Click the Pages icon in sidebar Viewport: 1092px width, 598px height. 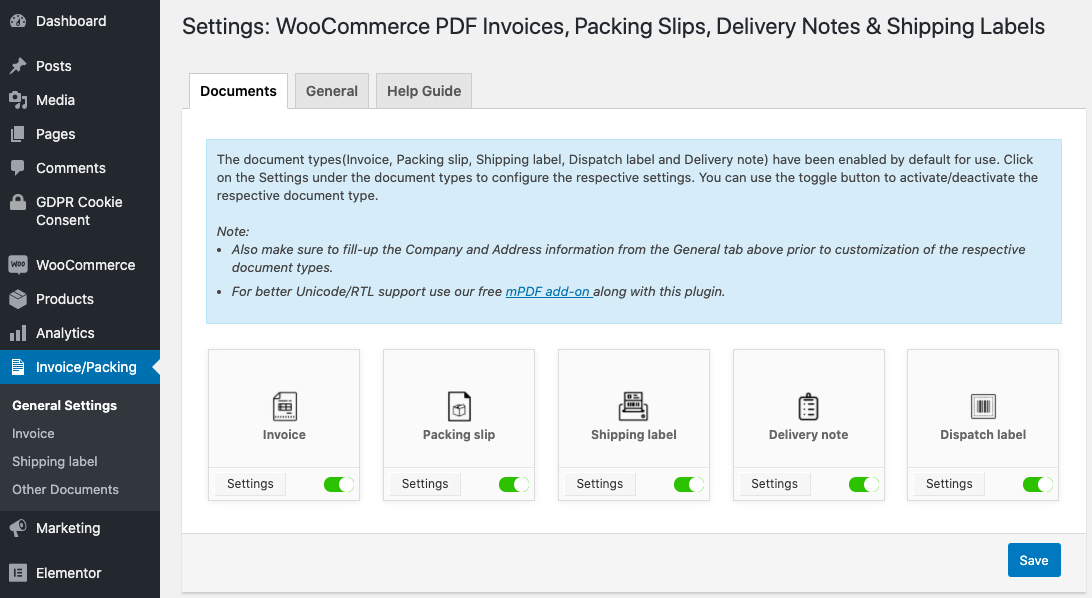[x=18, y=134]
